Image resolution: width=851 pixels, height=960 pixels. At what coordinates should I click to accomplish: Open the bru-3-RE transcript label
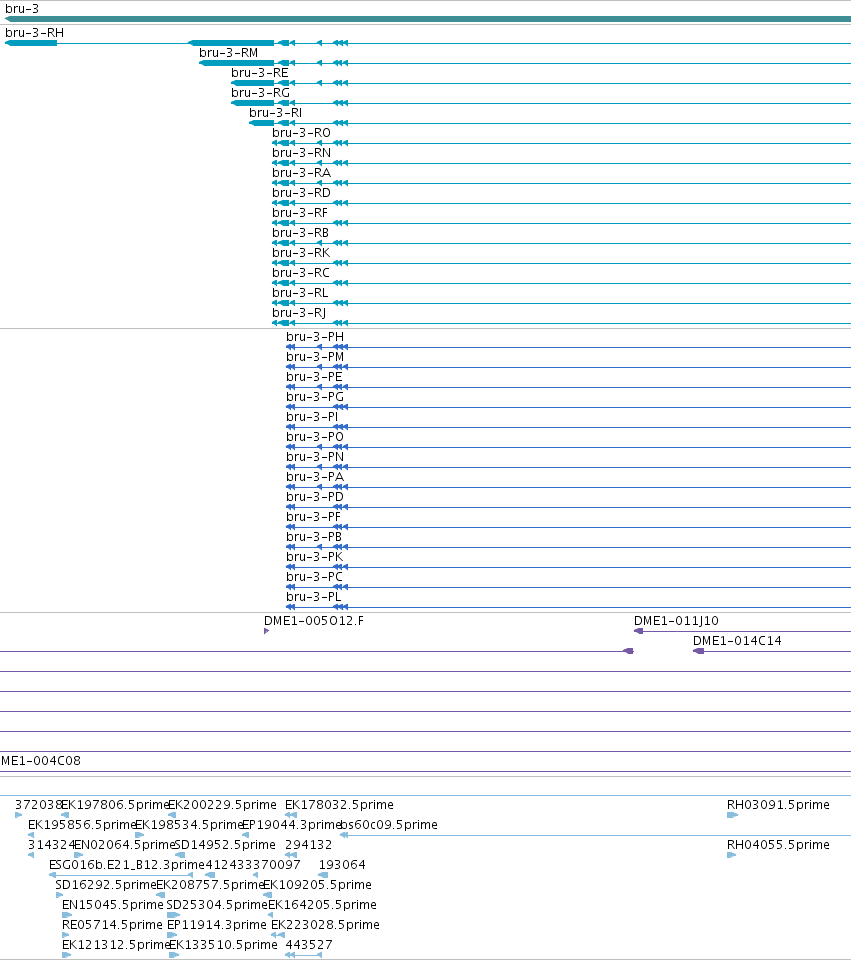(x=260, y=73)
